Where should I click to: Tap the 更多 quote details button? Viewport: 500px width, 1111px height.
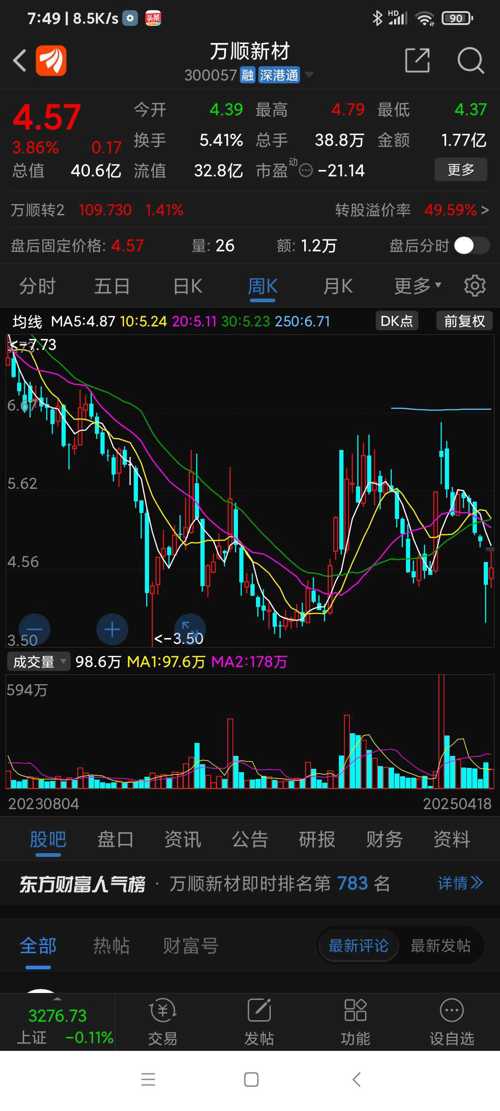461,170
